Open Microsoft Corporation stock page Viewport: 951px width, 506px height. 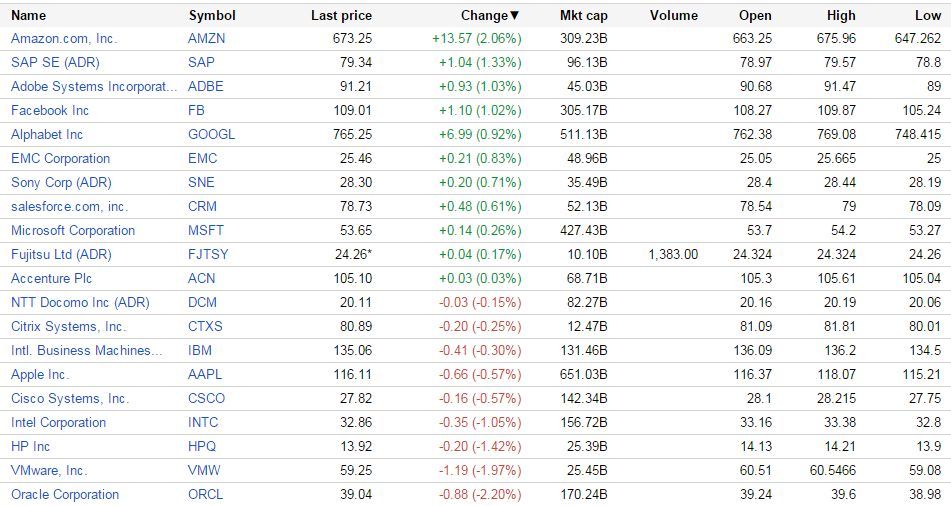(x=73, y=230)
